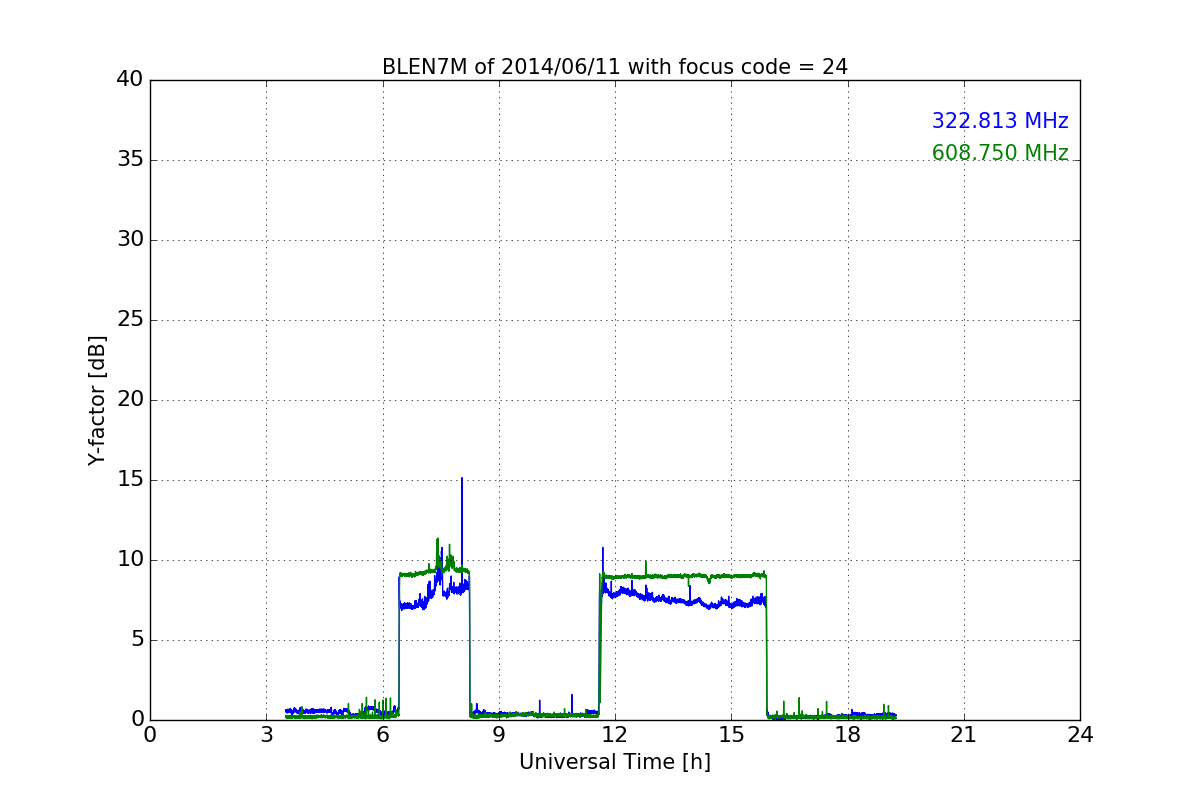Click the tall blue spike peak near 15 dB

point(462,479)
